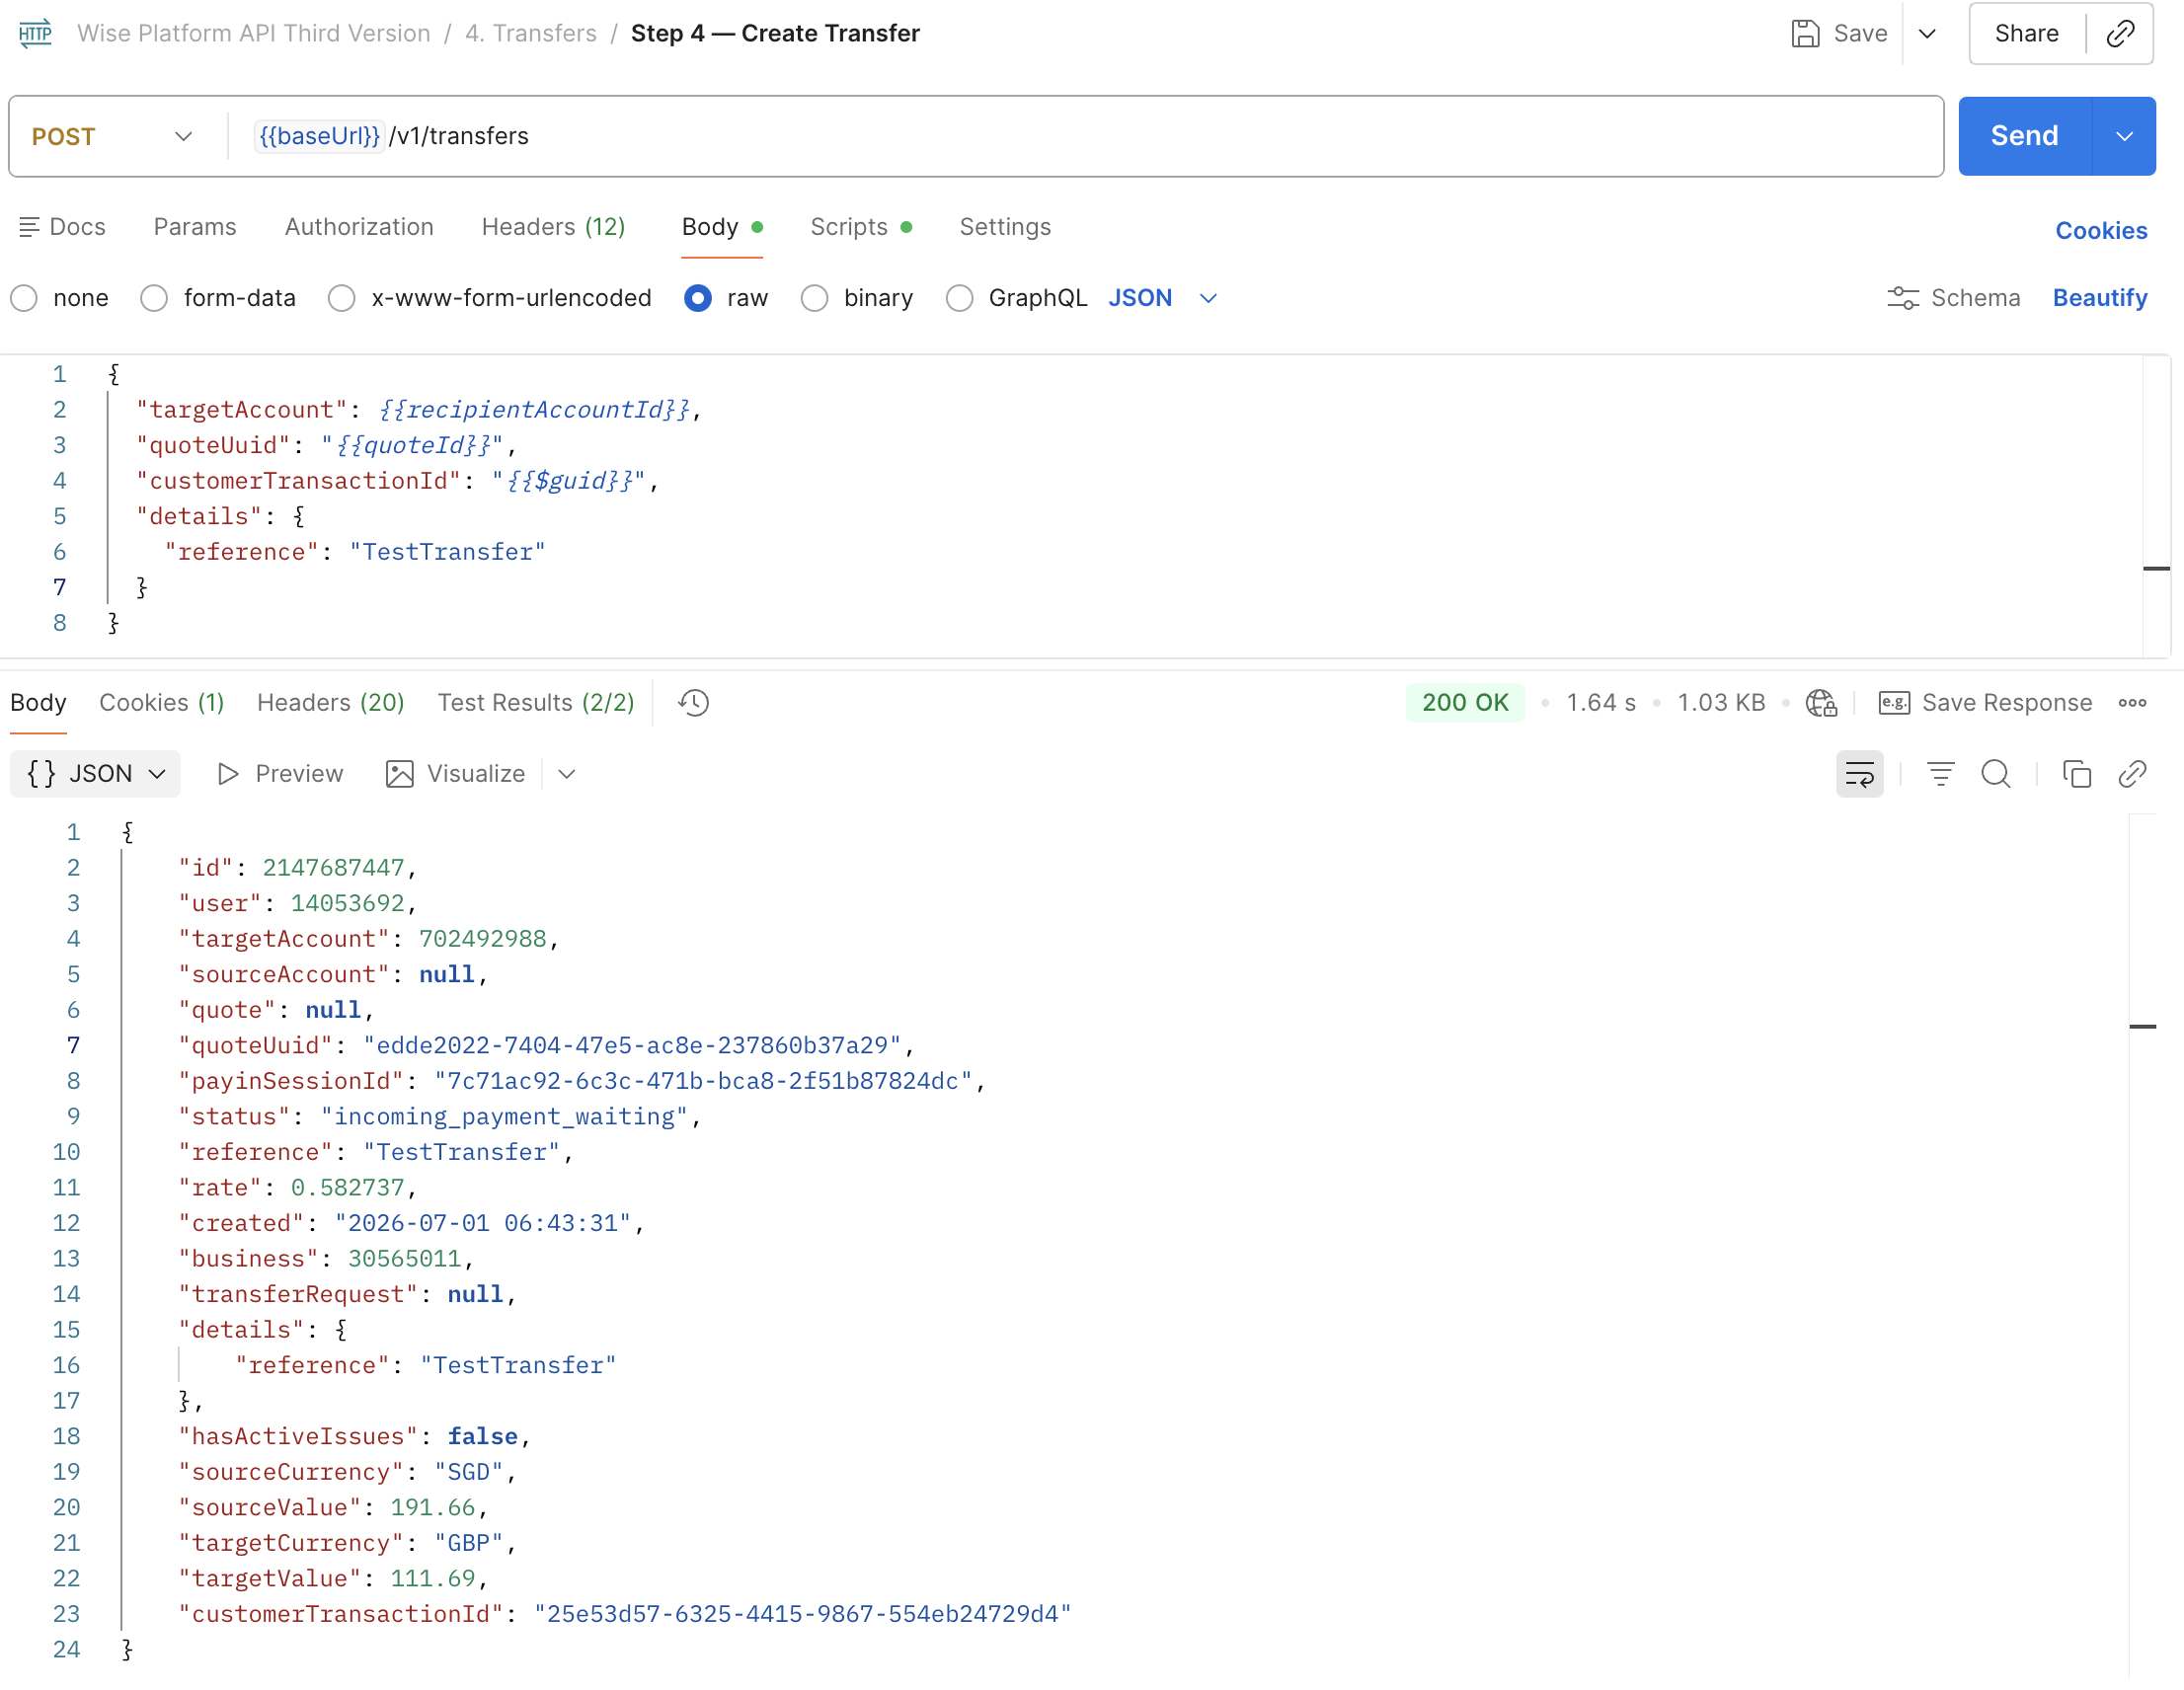
Task: Click the sourceValue 191.66
Action: point(432,1508)
